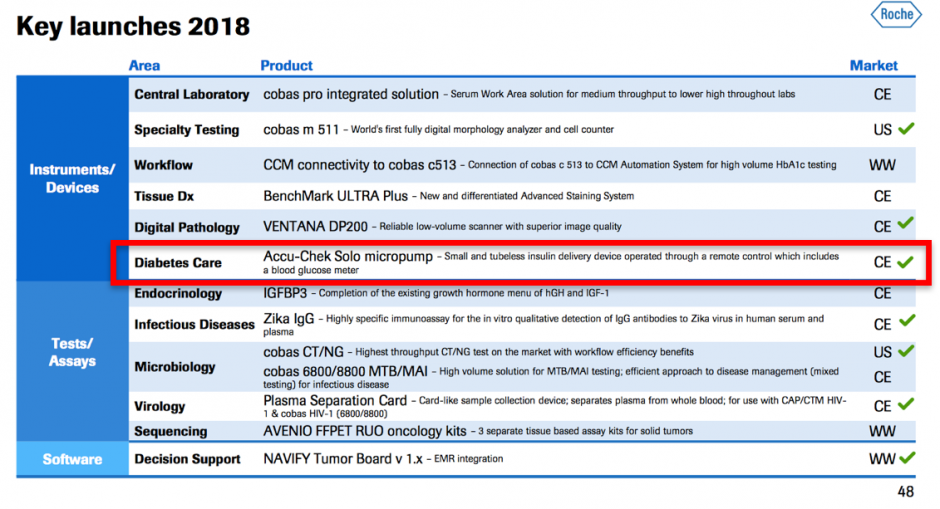The height and width of the screenshot is (509, 940).
Task: Click 'CCM connectivity to cobas c513' product
Action: [360, 165]
